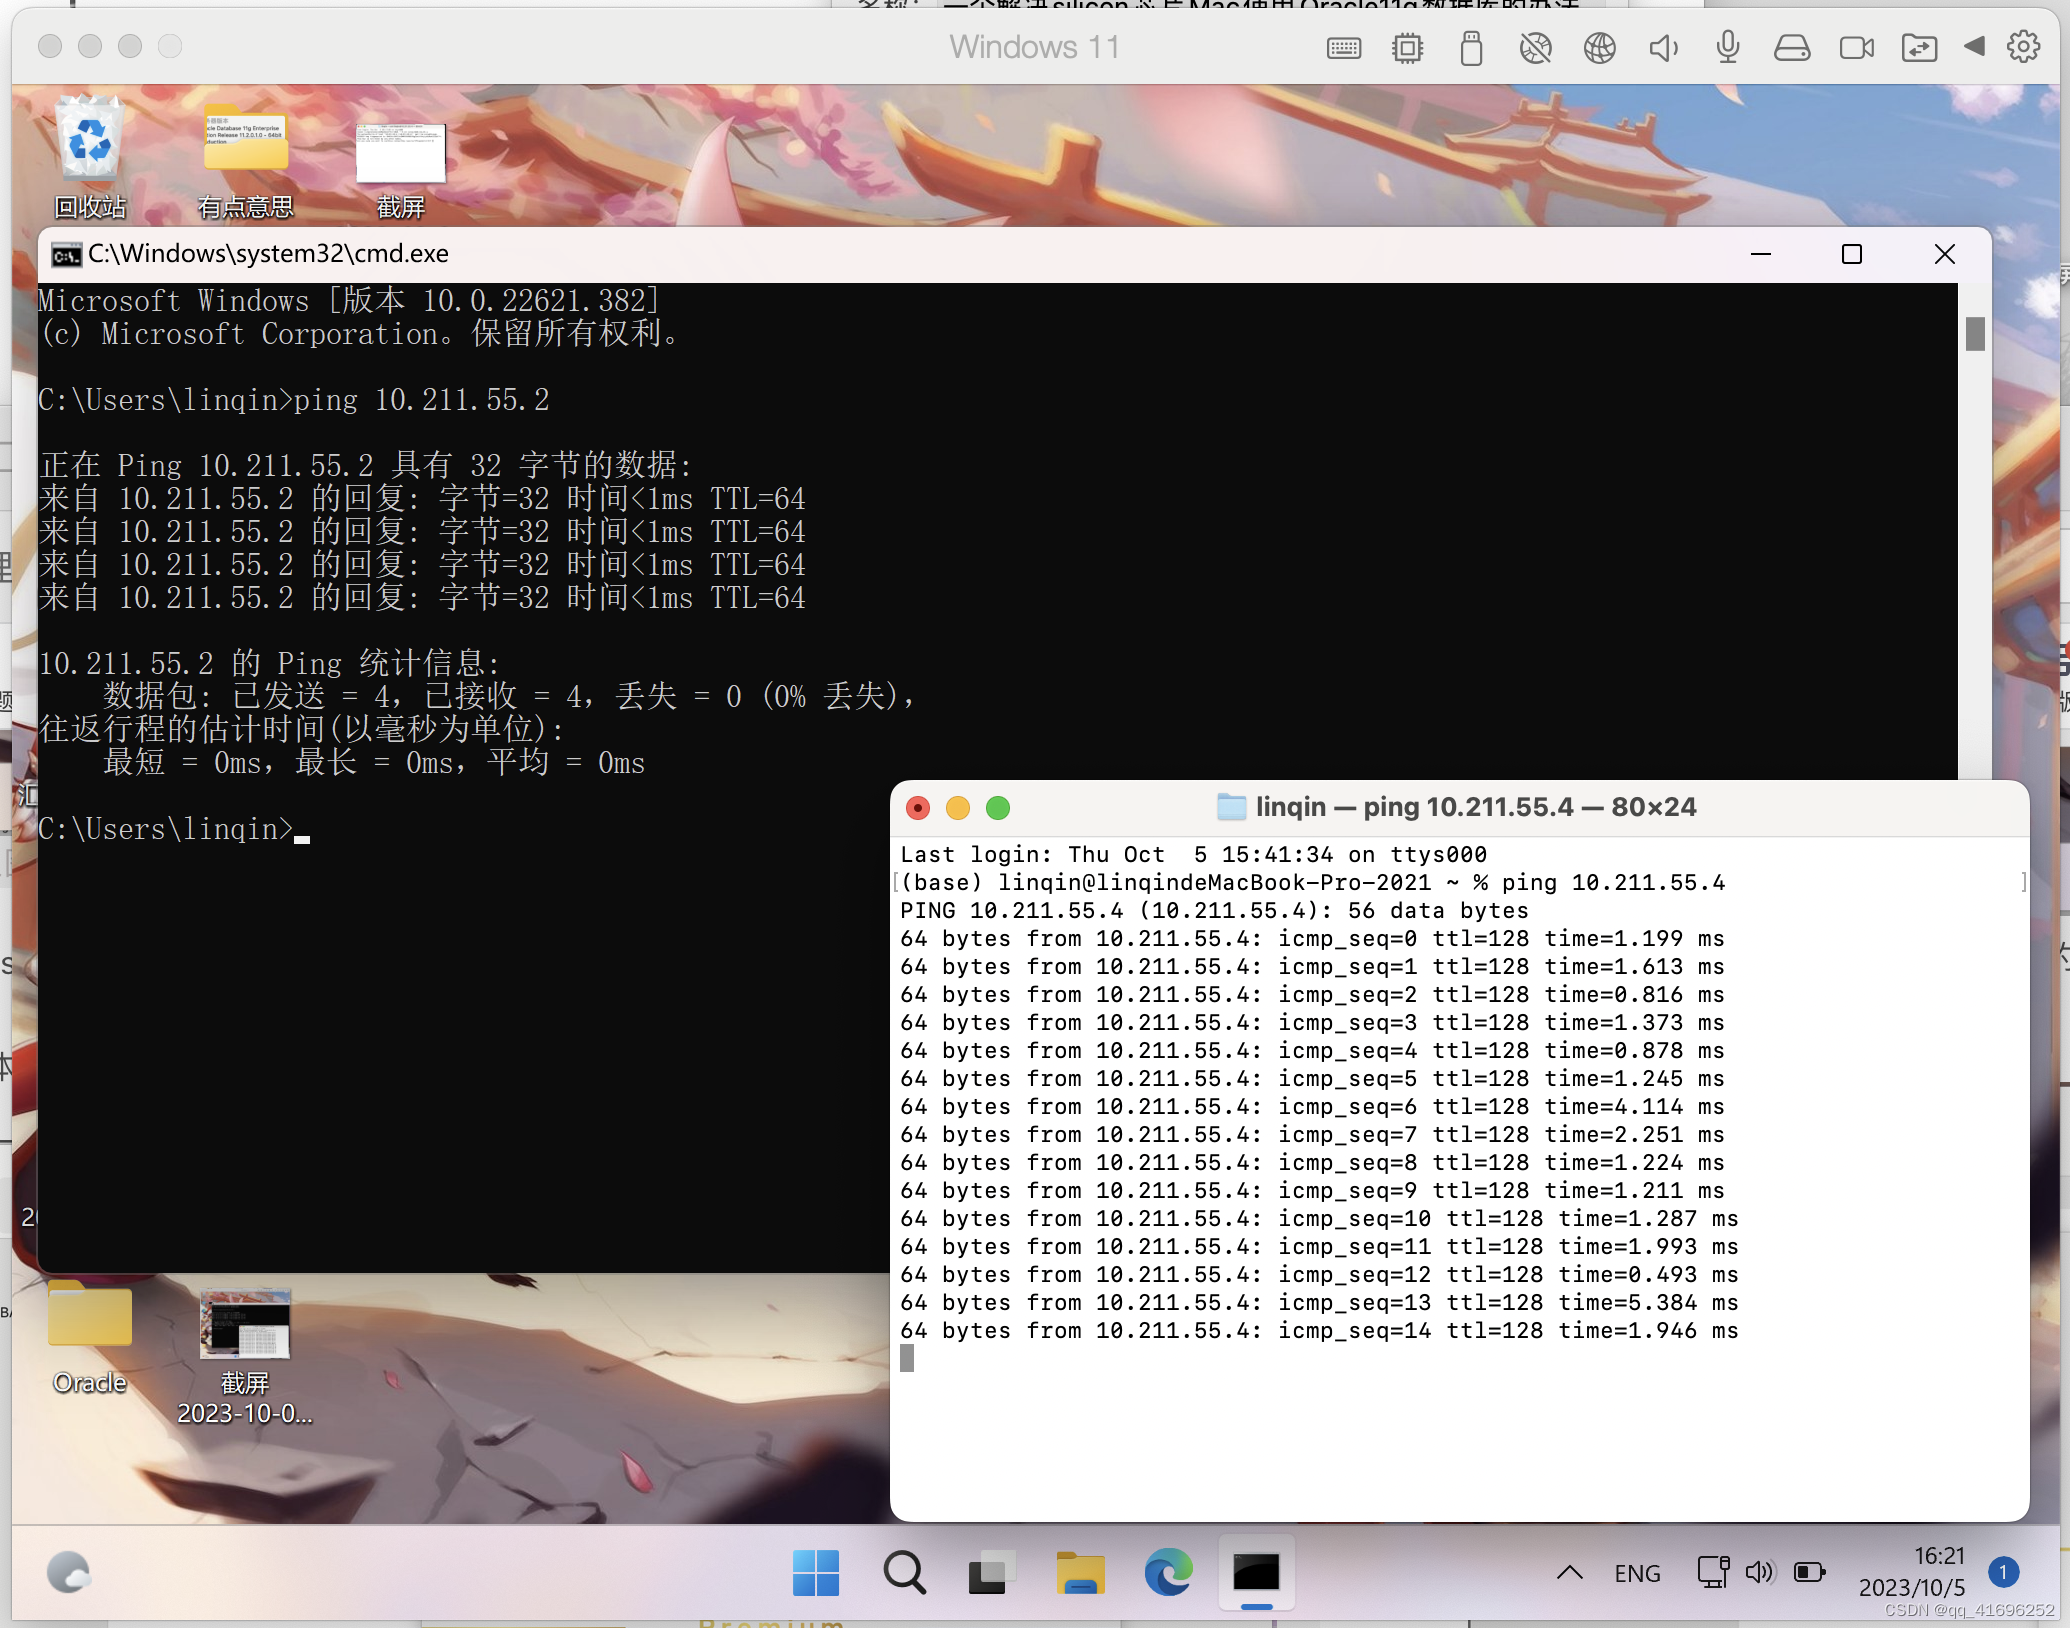Minimize the cmd.exe window
The height and width of the screenshot is (1628, 2070).
coord(1761,254)
